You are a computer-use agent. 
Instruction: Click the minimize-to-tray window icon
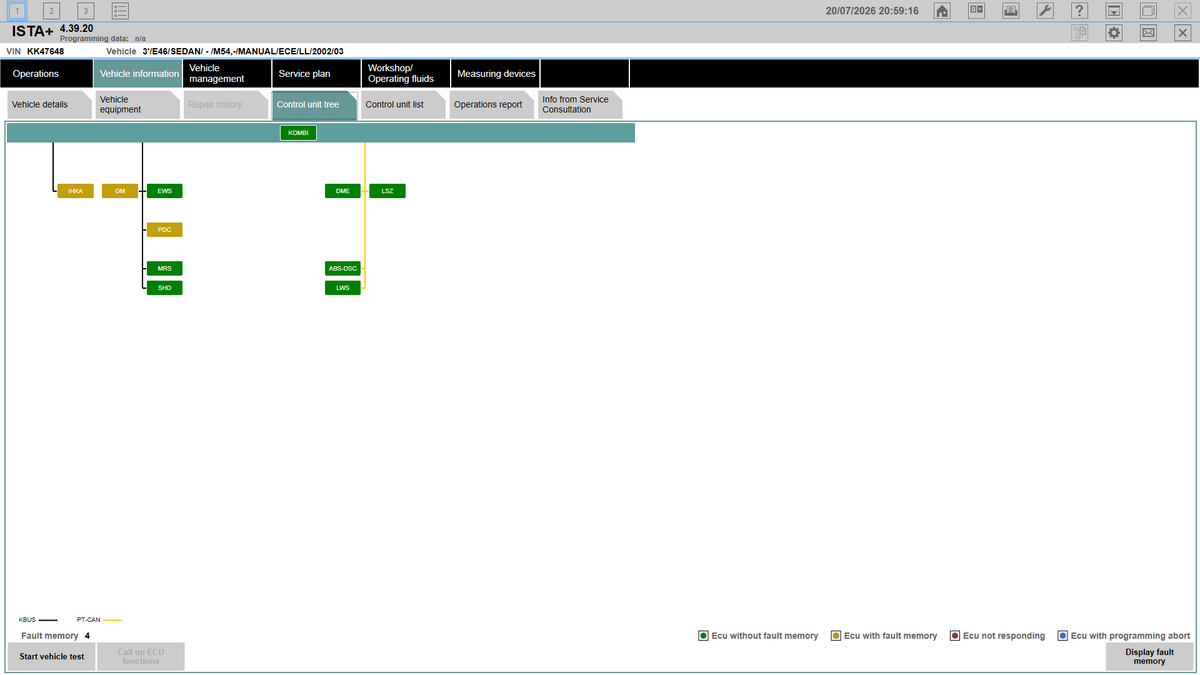click(x=1114, y=11)
